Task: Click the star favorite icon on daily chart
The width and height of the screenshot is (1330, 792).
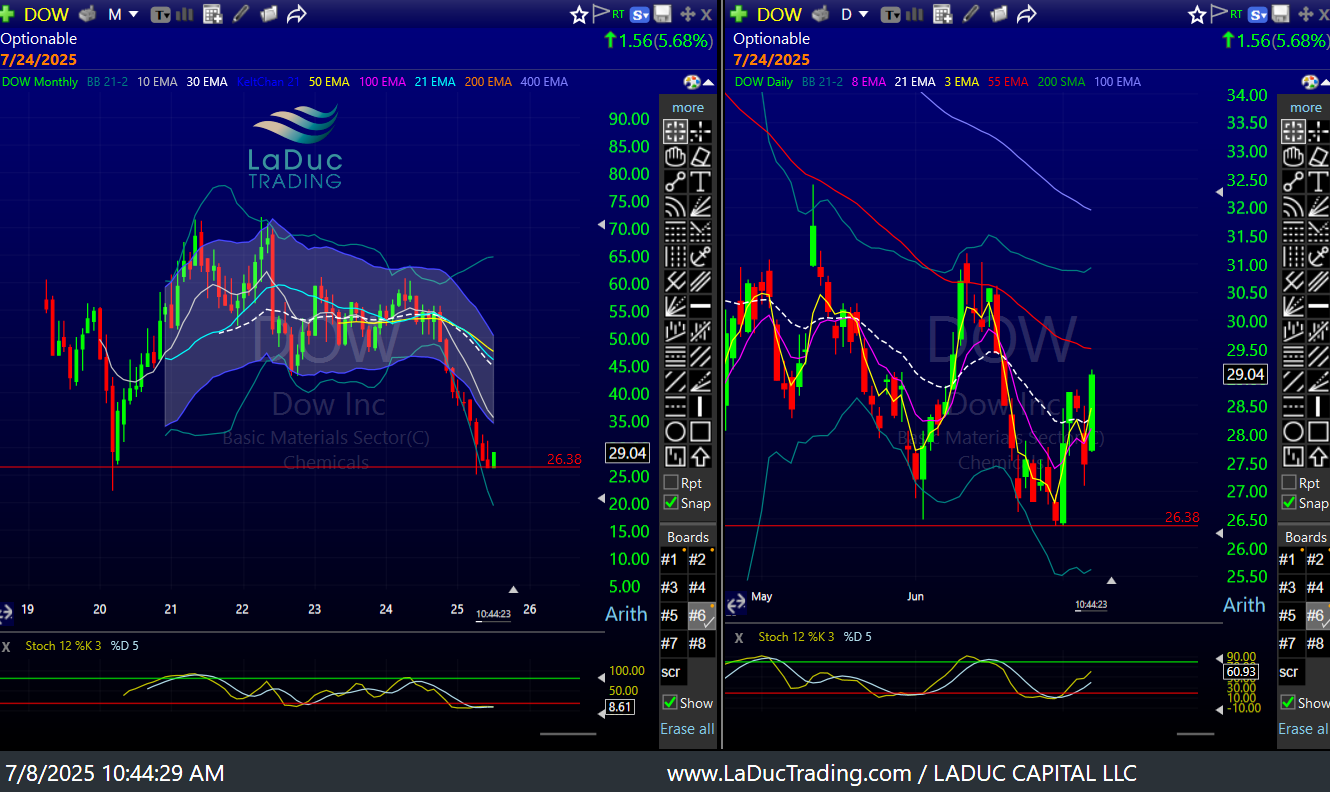Action: 1198,14
